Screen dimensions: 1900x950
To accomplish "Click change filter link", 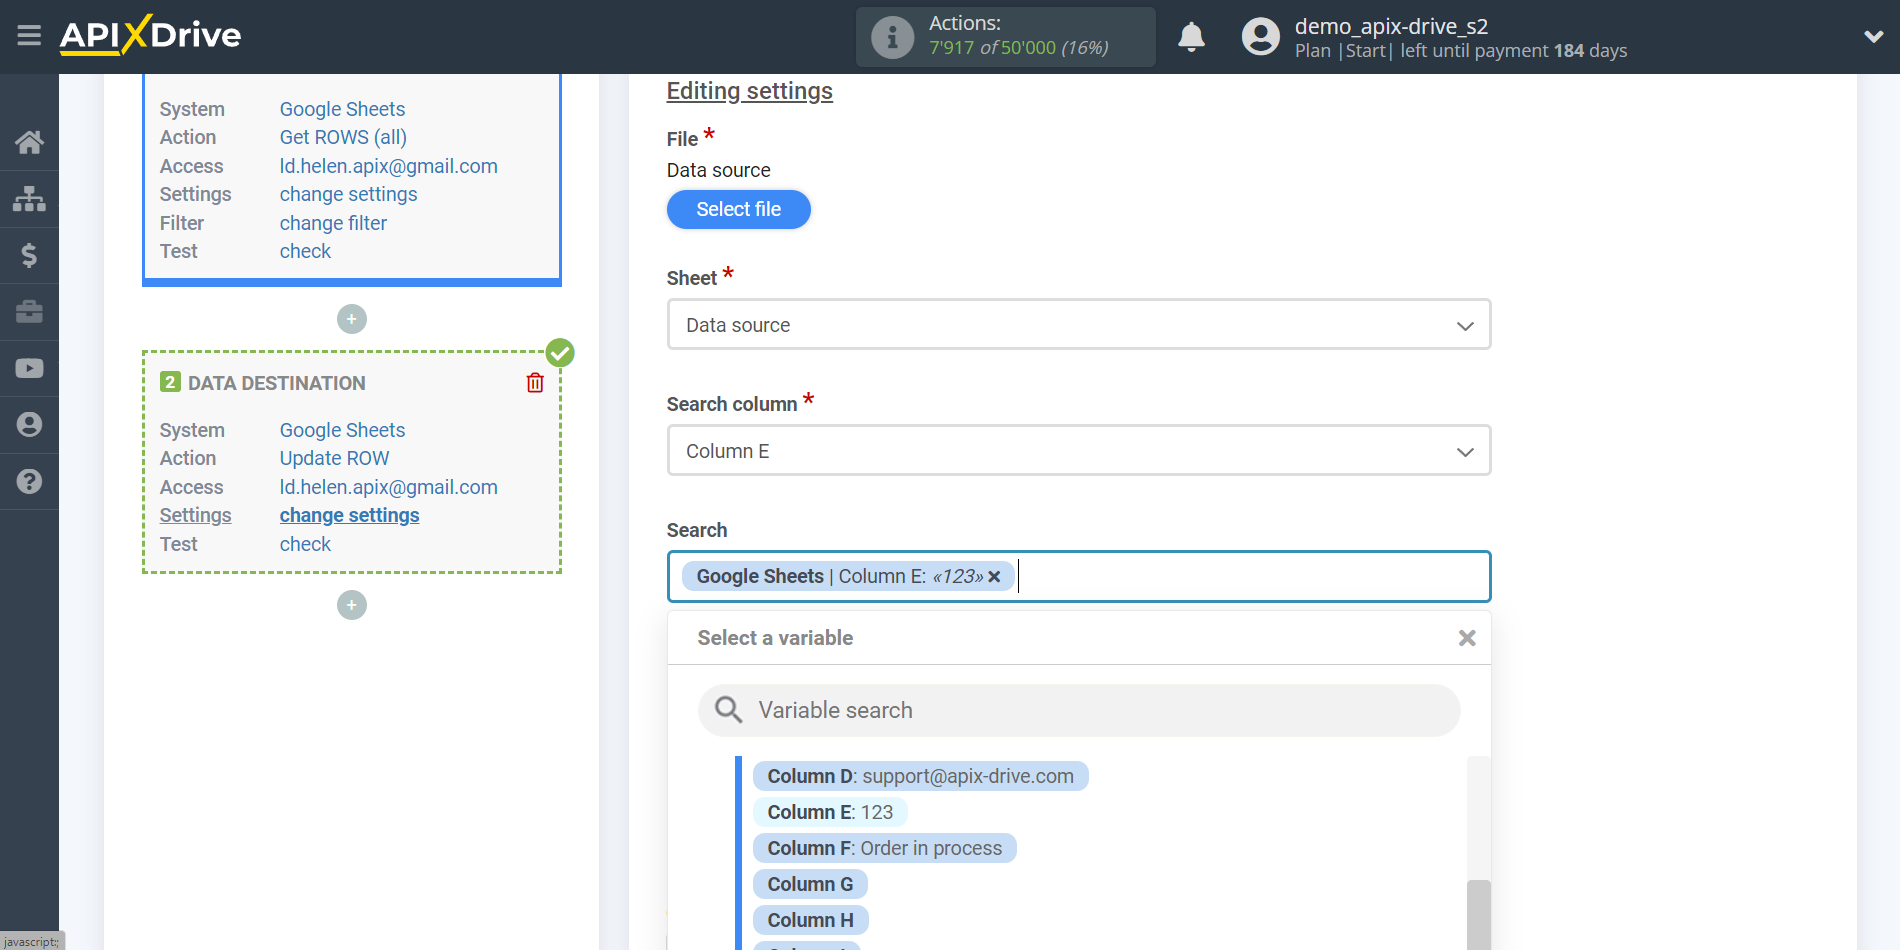I will 333,223.
